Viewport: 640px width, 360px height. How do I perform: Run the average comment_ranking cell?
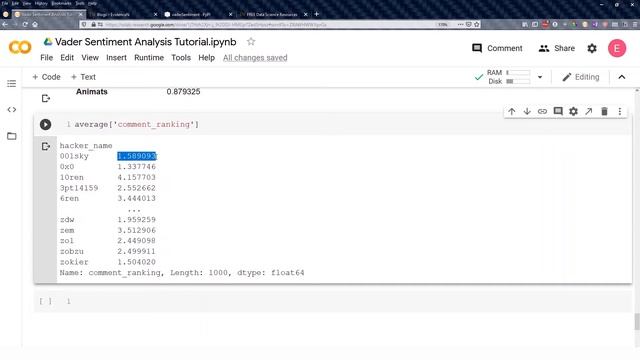[x=45, y=124]
